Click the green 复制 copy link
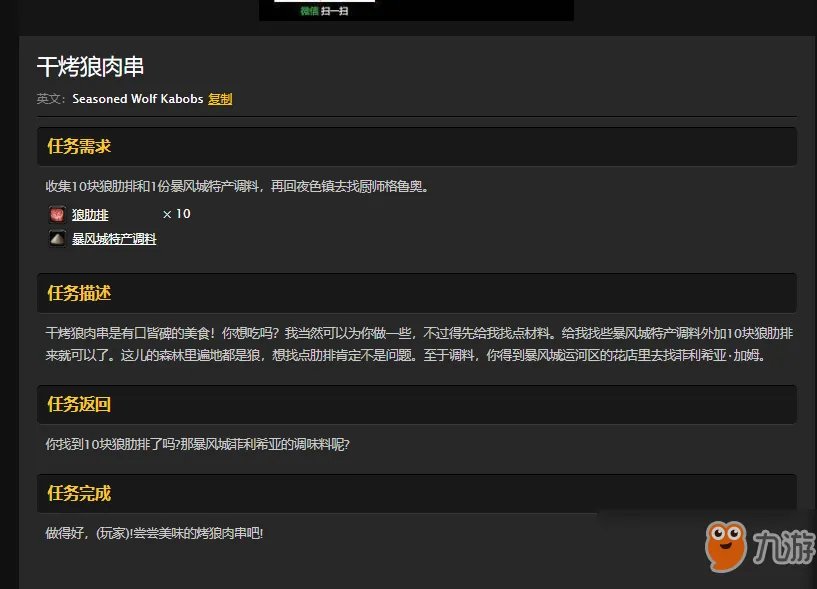The height and width of the screenshot is (589, 817). [x=220, y=99]
